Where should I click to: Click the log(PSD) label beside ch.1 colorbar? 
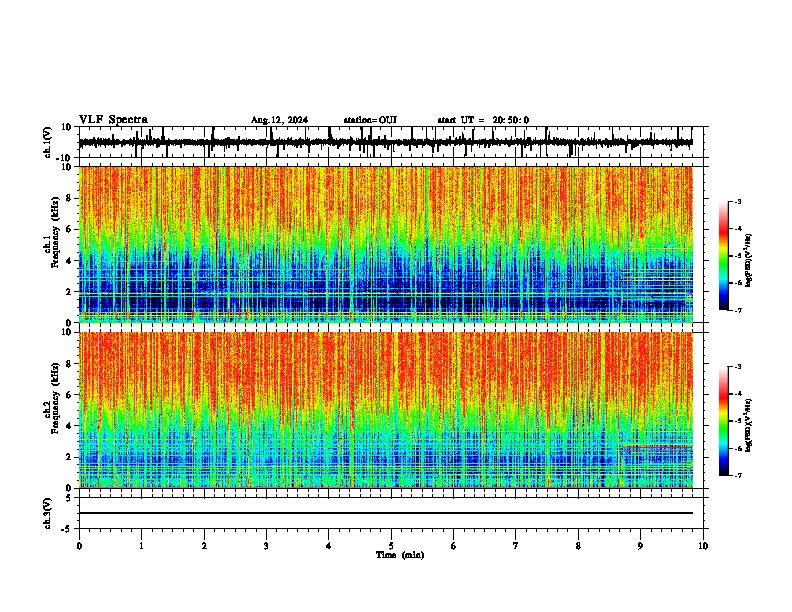click(748, 260)
